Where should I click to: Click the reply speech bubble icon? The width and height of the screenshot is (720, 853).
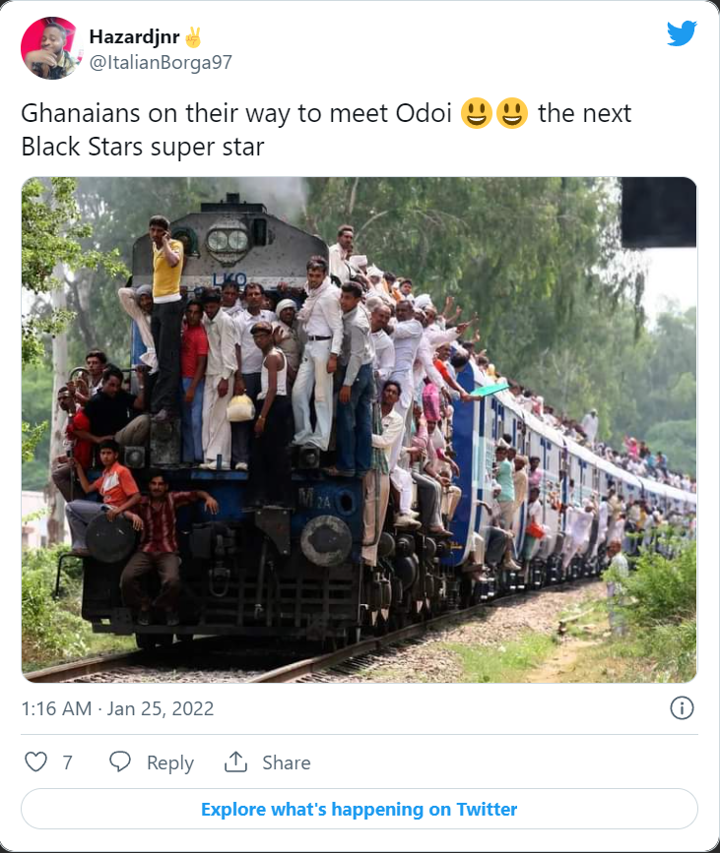(x=120, y=762)
